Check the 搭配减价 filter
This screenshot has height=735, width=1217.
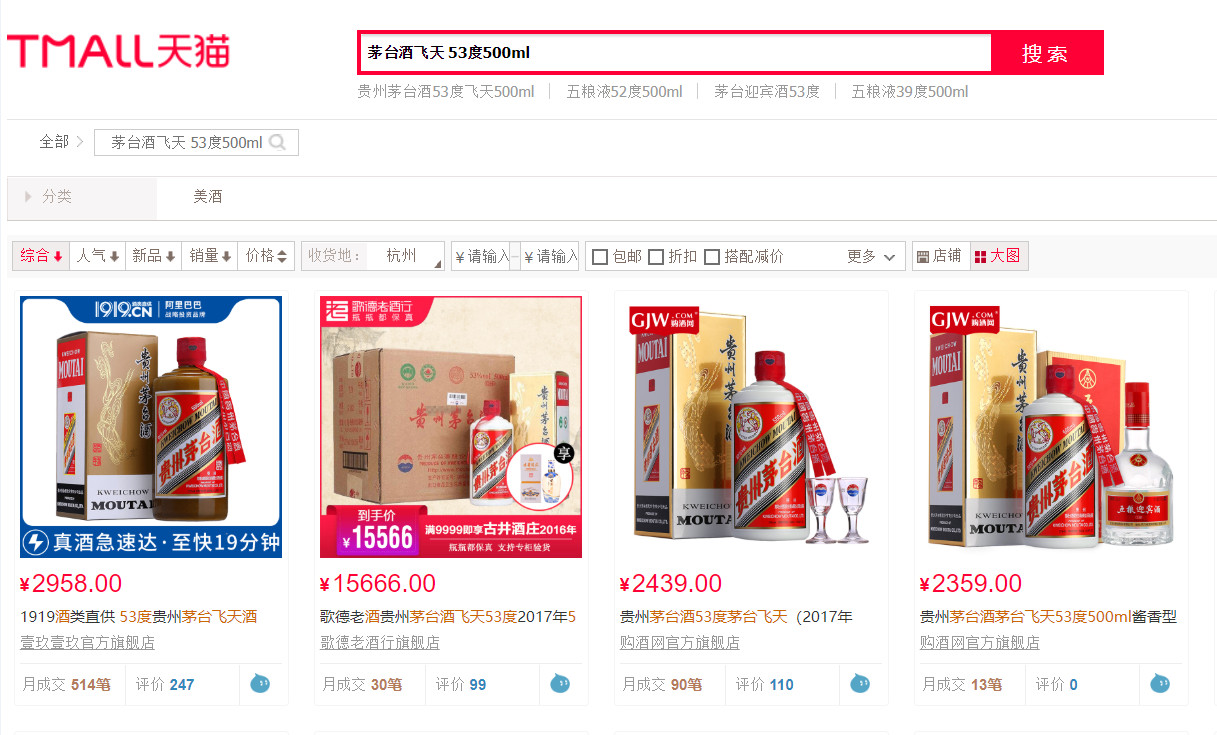click(712, 257)
